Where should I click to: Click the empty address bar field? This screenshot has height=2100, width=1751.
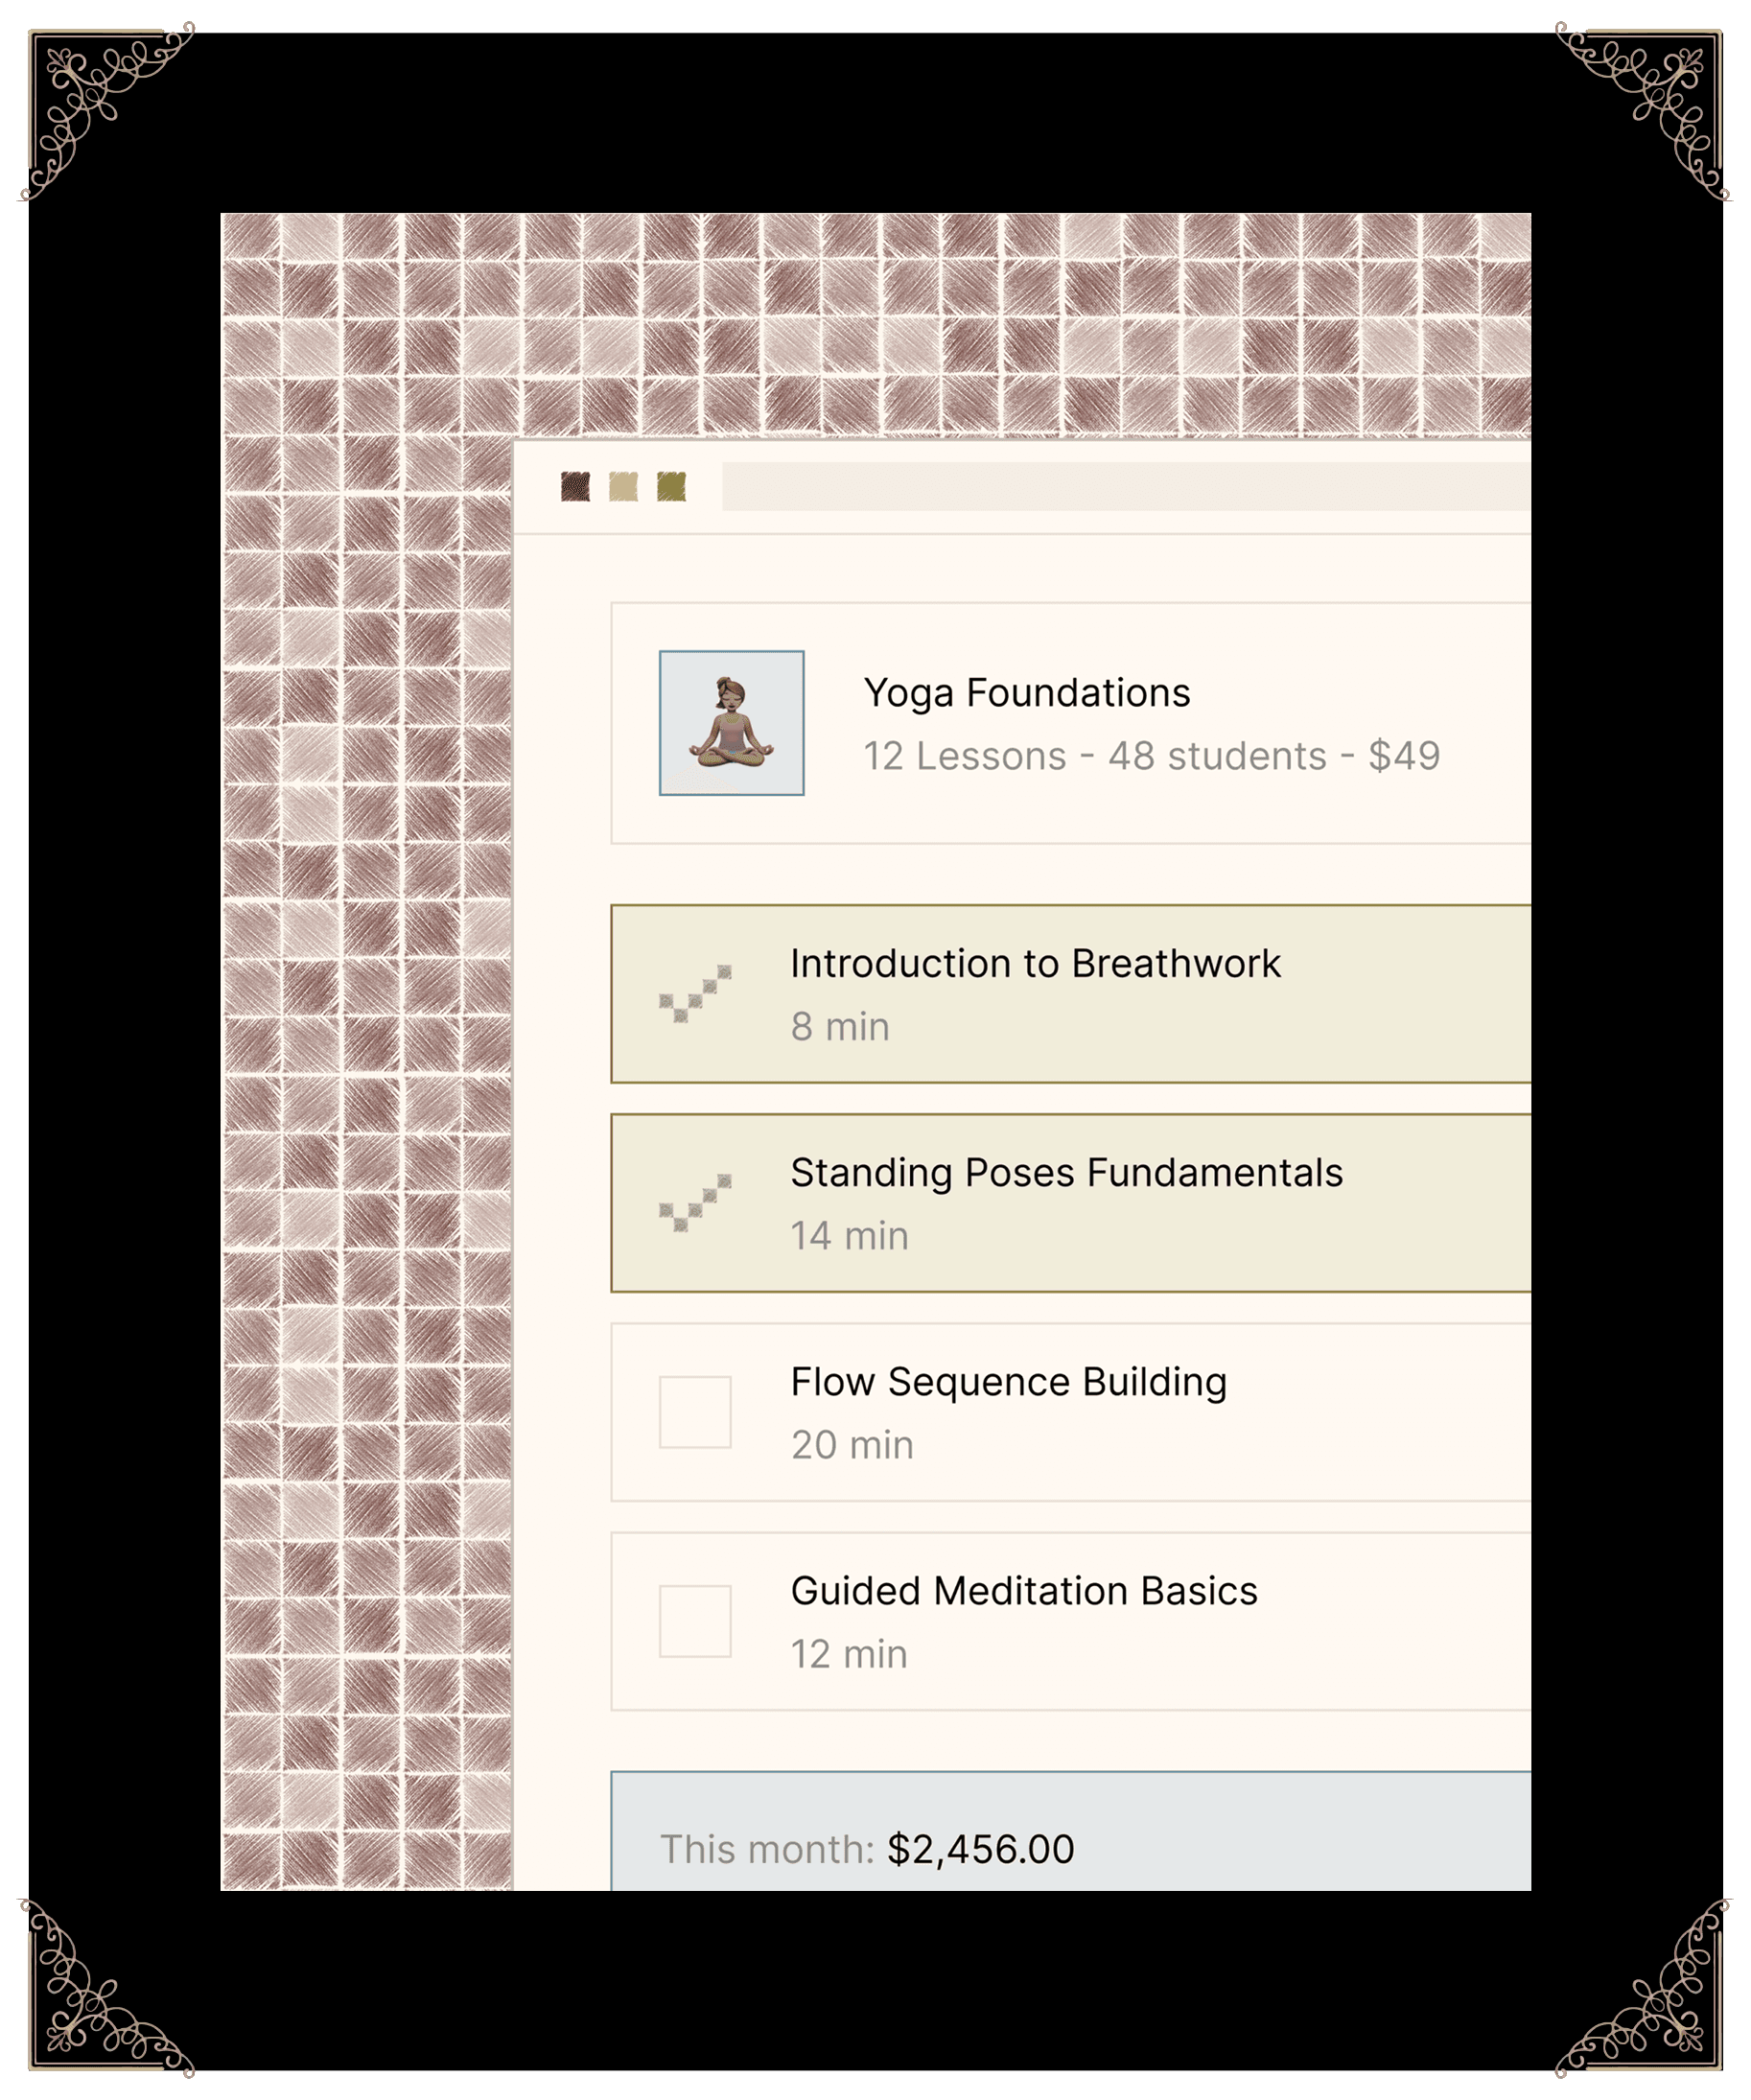click(x=1125, y=487)
